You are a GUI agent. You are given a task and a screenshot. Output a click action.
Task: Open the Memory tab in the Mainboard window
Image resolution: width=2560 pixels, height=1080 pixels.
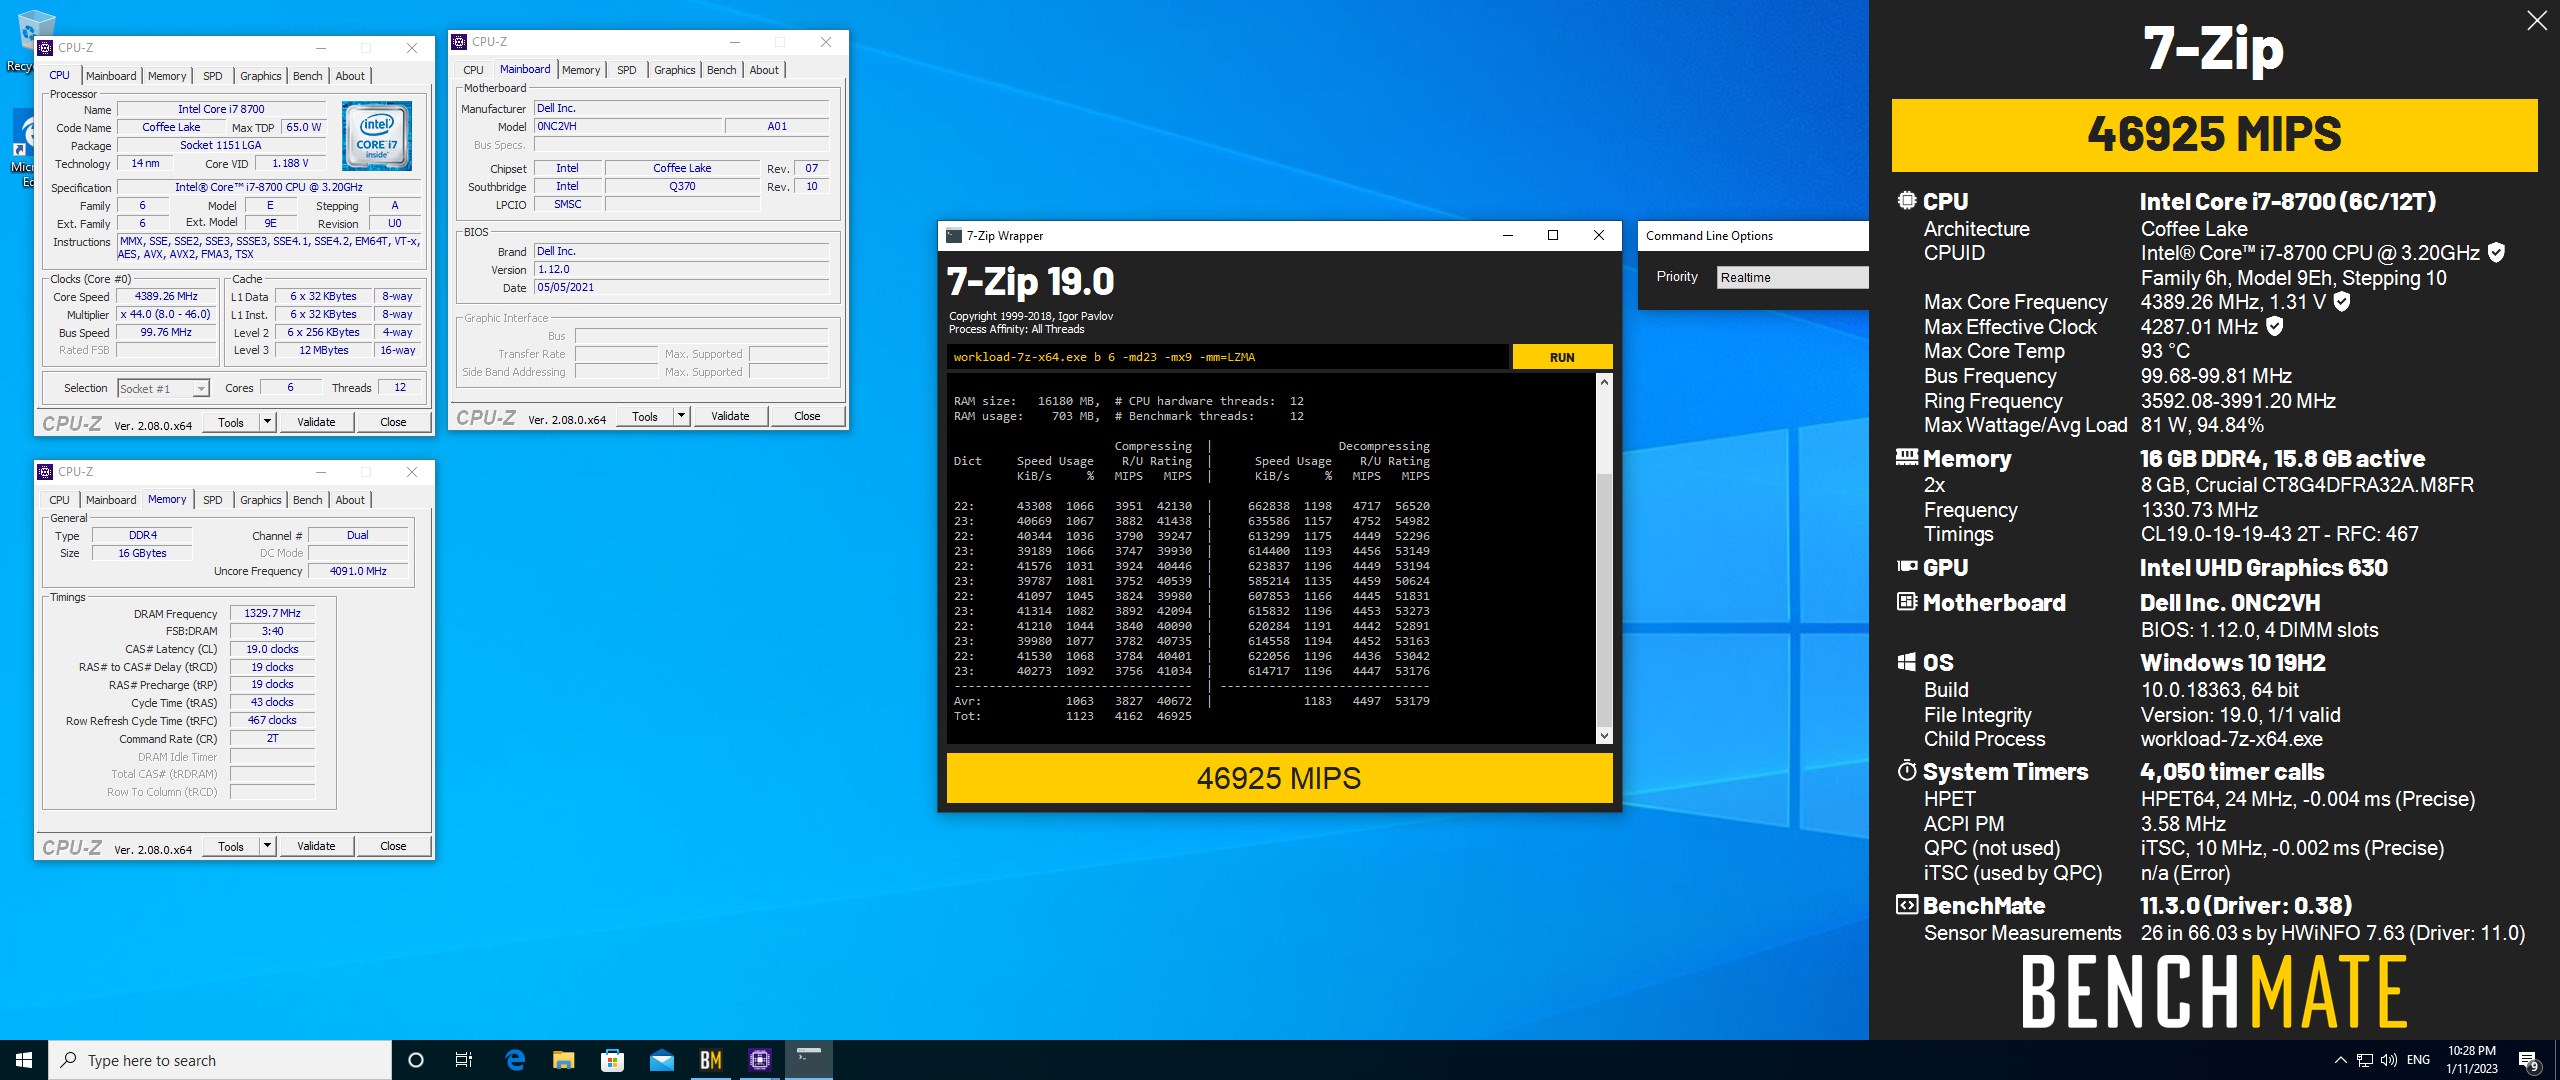[x=581, y=70]
